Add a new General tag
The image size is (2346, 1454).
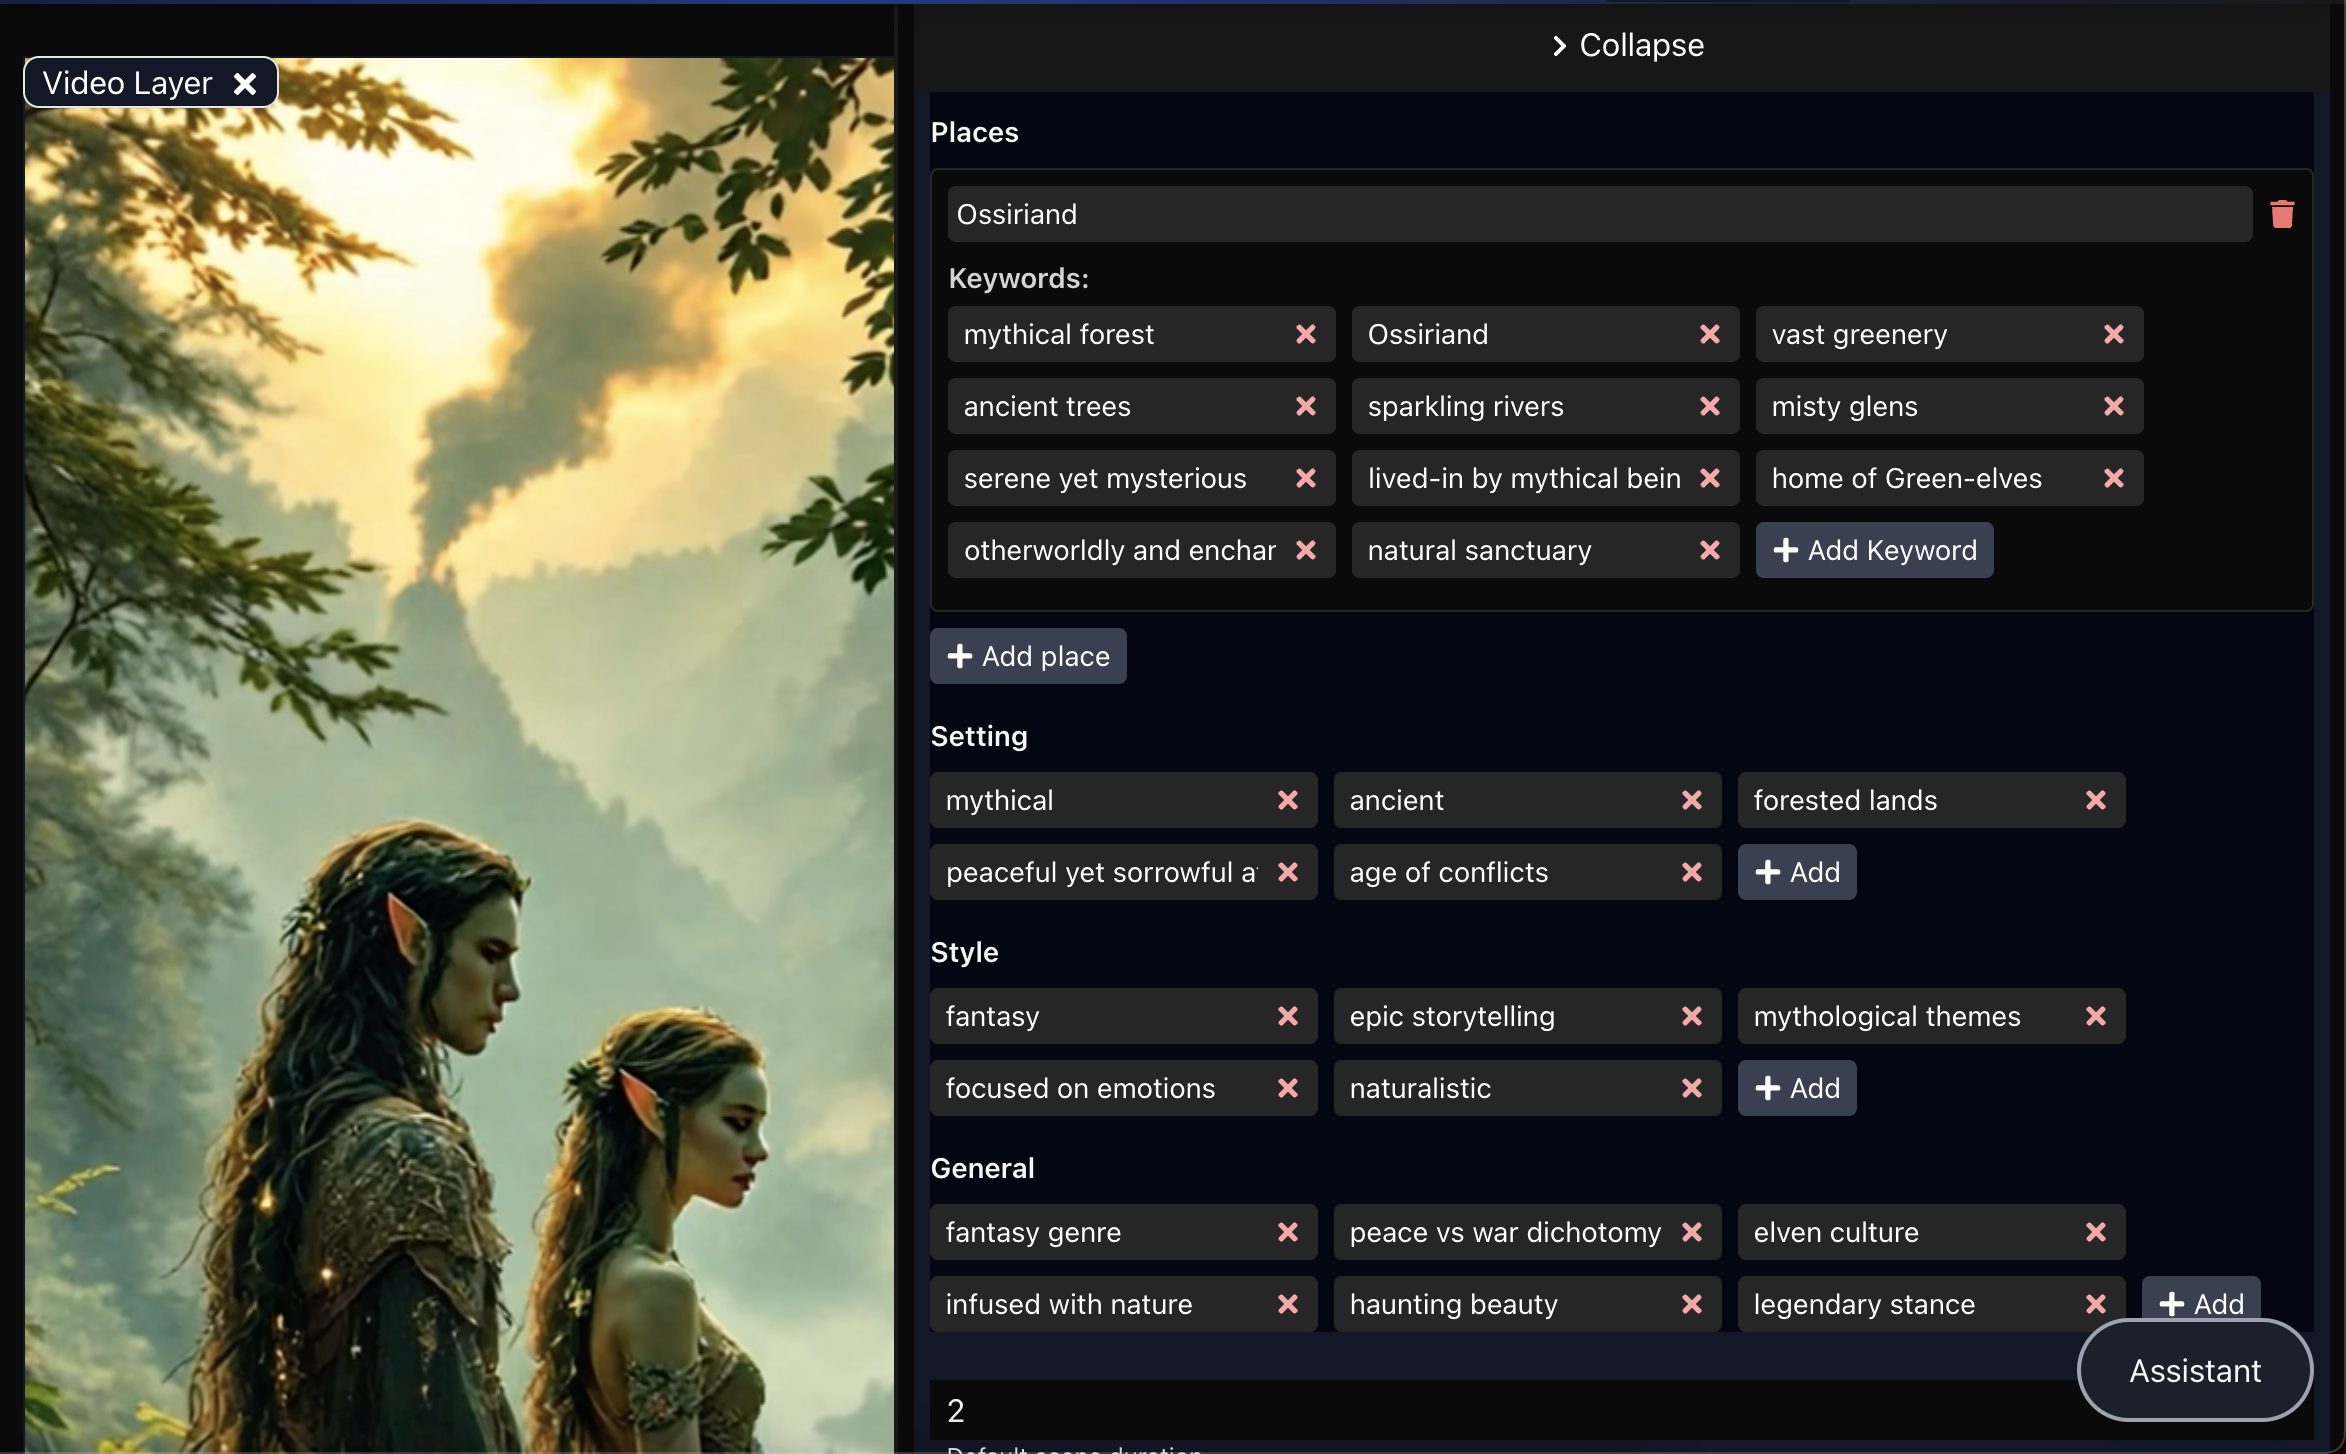point(2200,1300)
